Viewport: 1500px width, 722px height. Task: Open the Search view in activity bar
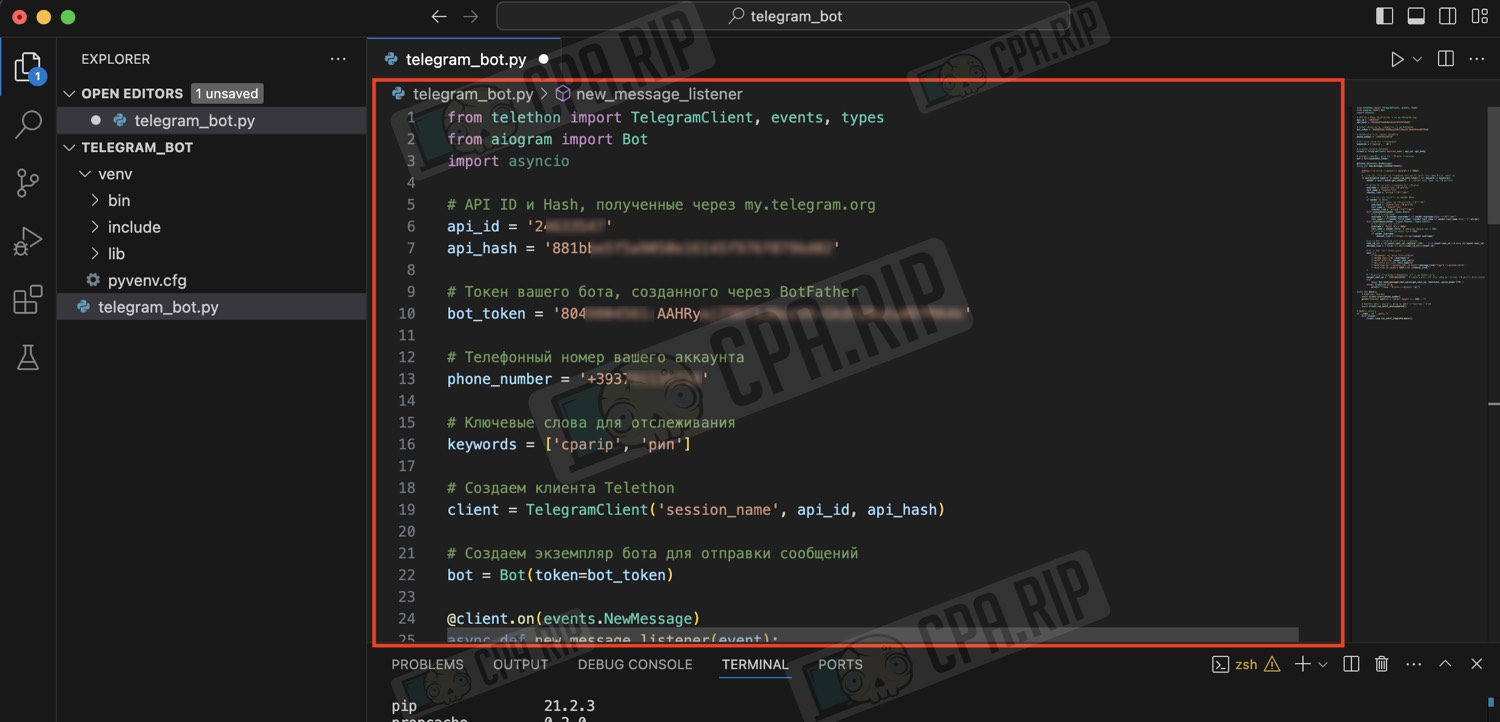(x=28, y=125)
